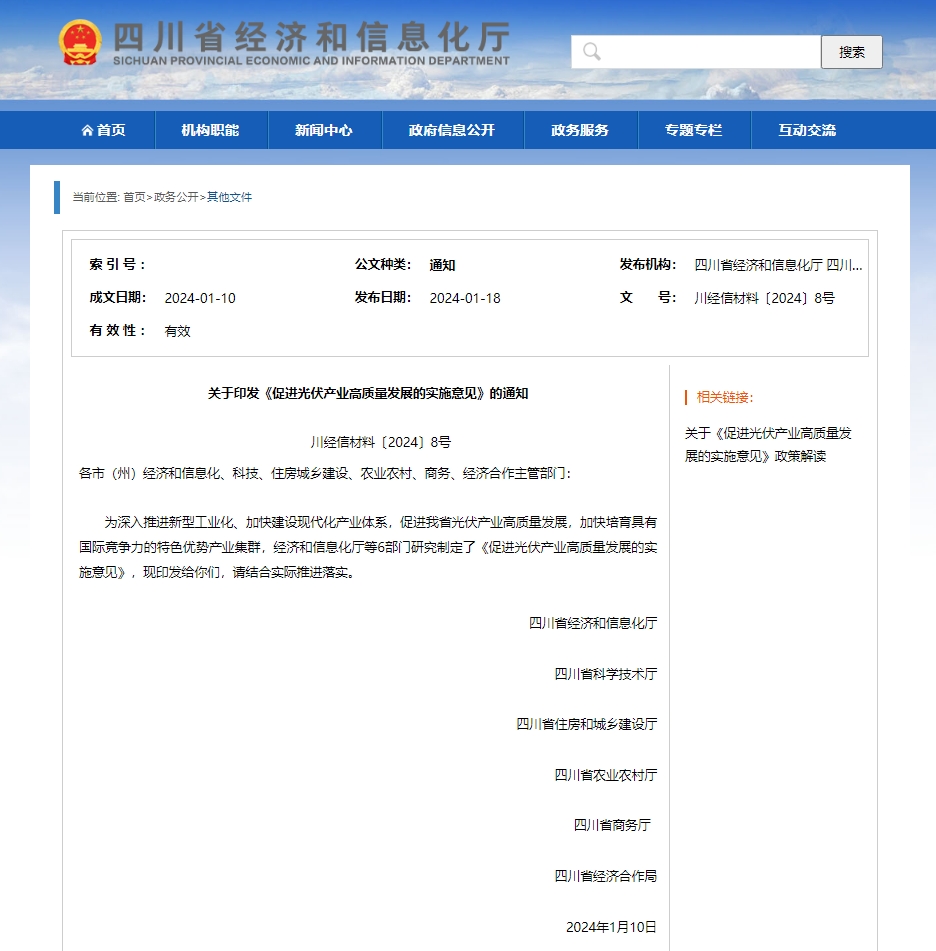
Task: Click the 文号 value 川经信材料〔2024〕8号 in info table
Action: [764, 298]
